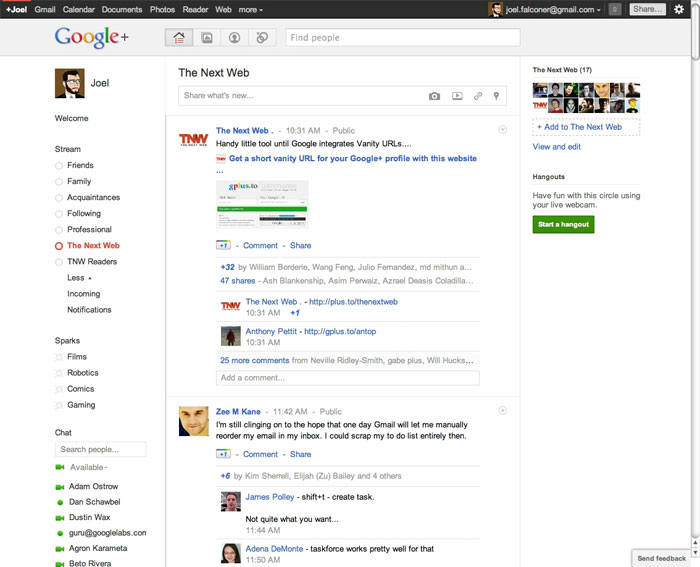700x567 pixels.
Task: Open Comics spark icon
Action: point(58,389)
